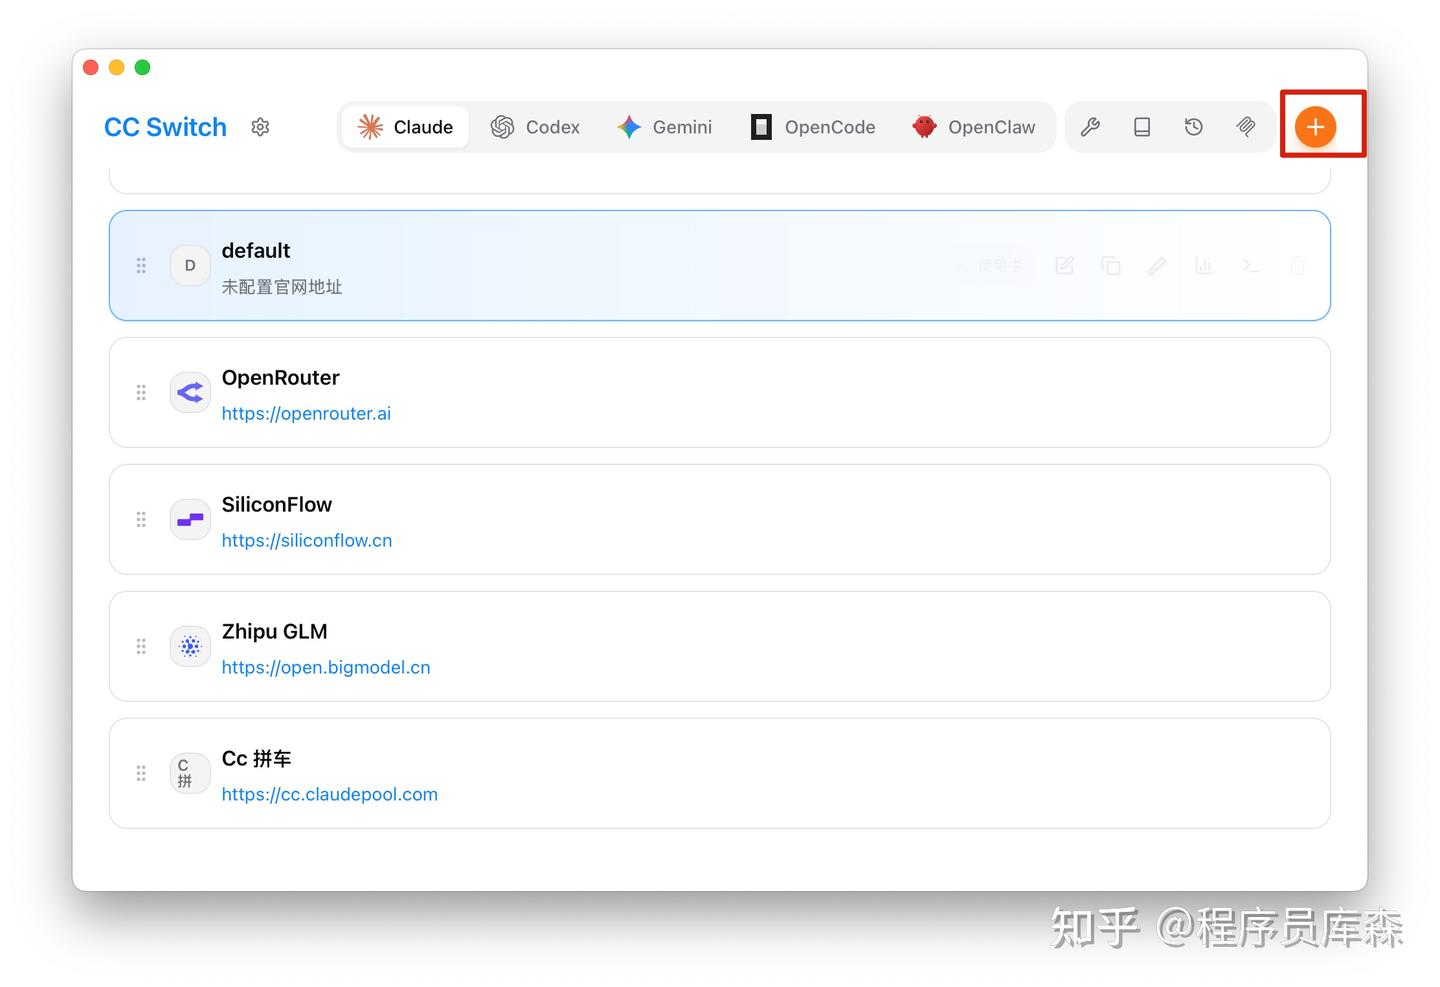Click the drag handle of the Zhipu GLM provider
The image size is (1440, 987).
(141, 647)
